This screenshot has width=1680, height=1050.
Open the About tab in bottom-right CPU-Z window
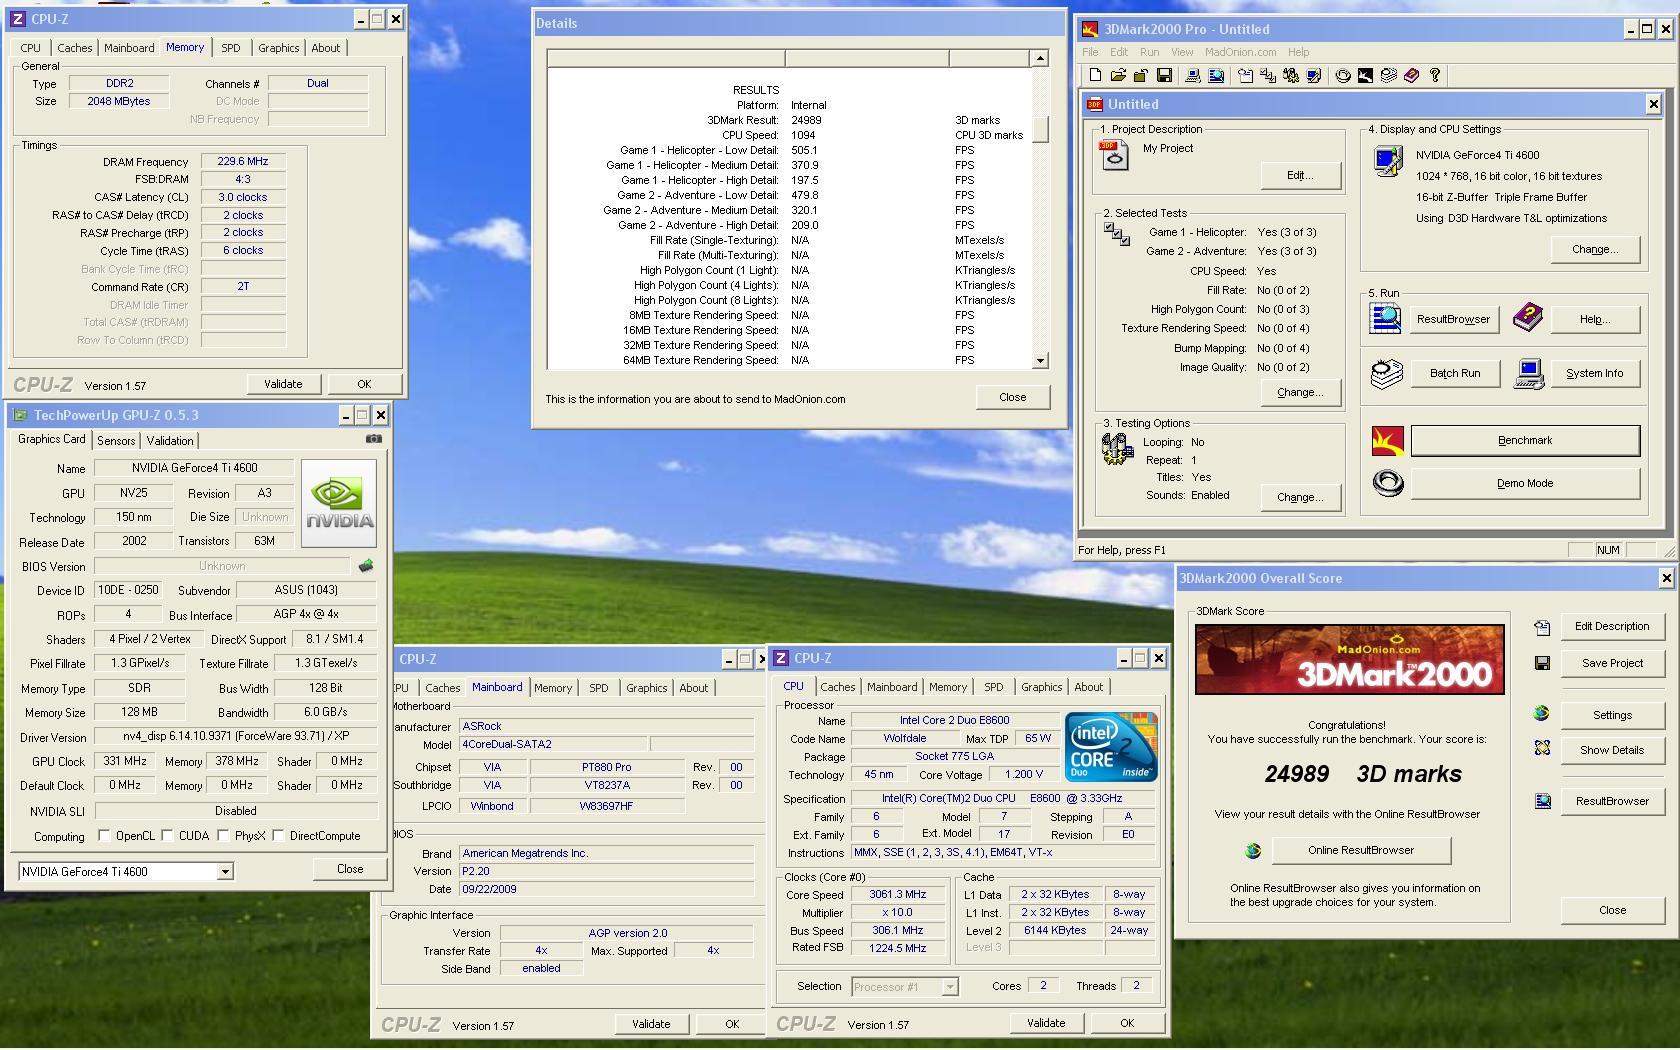click(1088, 687)
